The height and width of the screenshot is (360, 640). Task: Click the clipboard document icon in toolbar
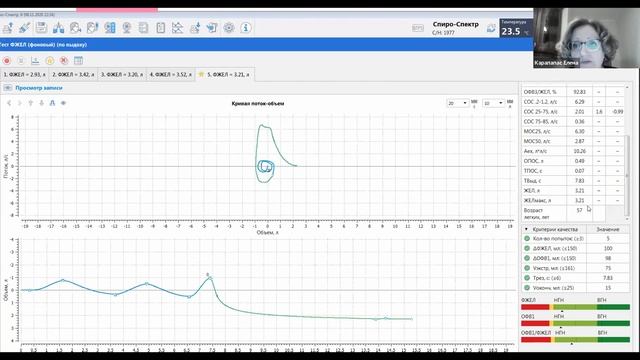tap(161, 28)
